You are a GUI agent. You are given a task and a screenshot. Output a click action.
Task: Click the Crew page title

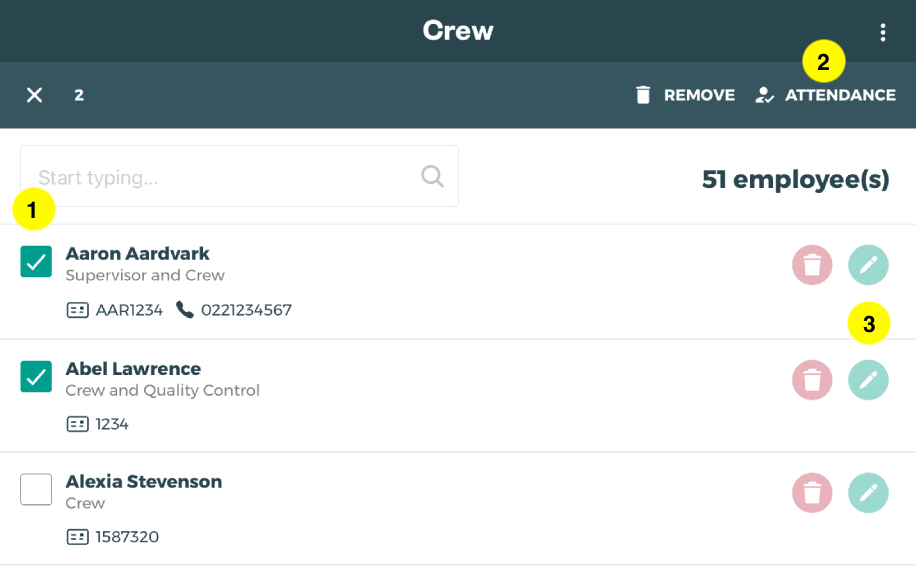pos(458,31)
